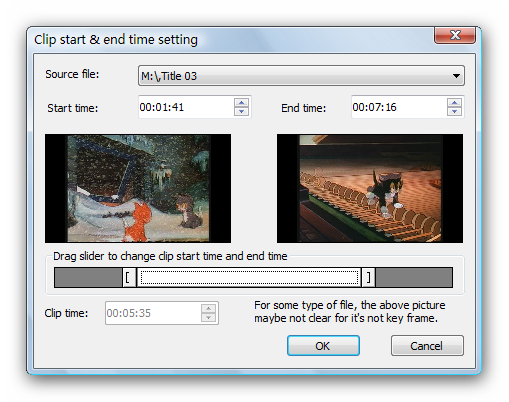Select the 'M:\,Title 03' source file combo box

(x=301, y=76)
